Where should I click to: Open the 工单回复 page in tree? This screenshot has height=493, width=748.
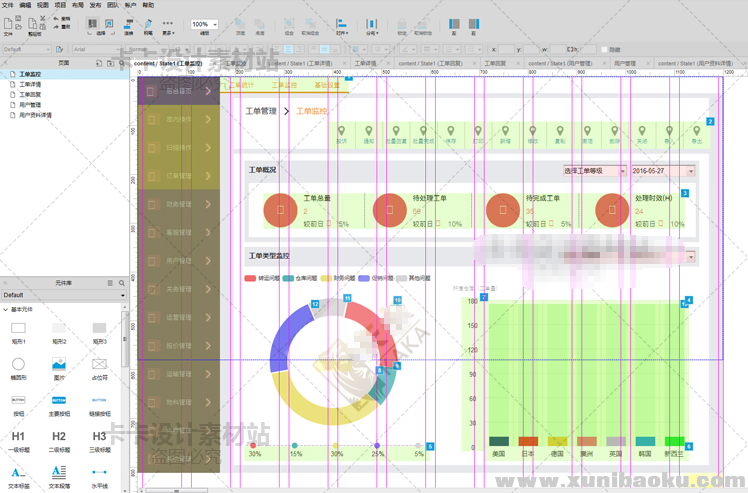pyautogui.click(x=30, y=94)
